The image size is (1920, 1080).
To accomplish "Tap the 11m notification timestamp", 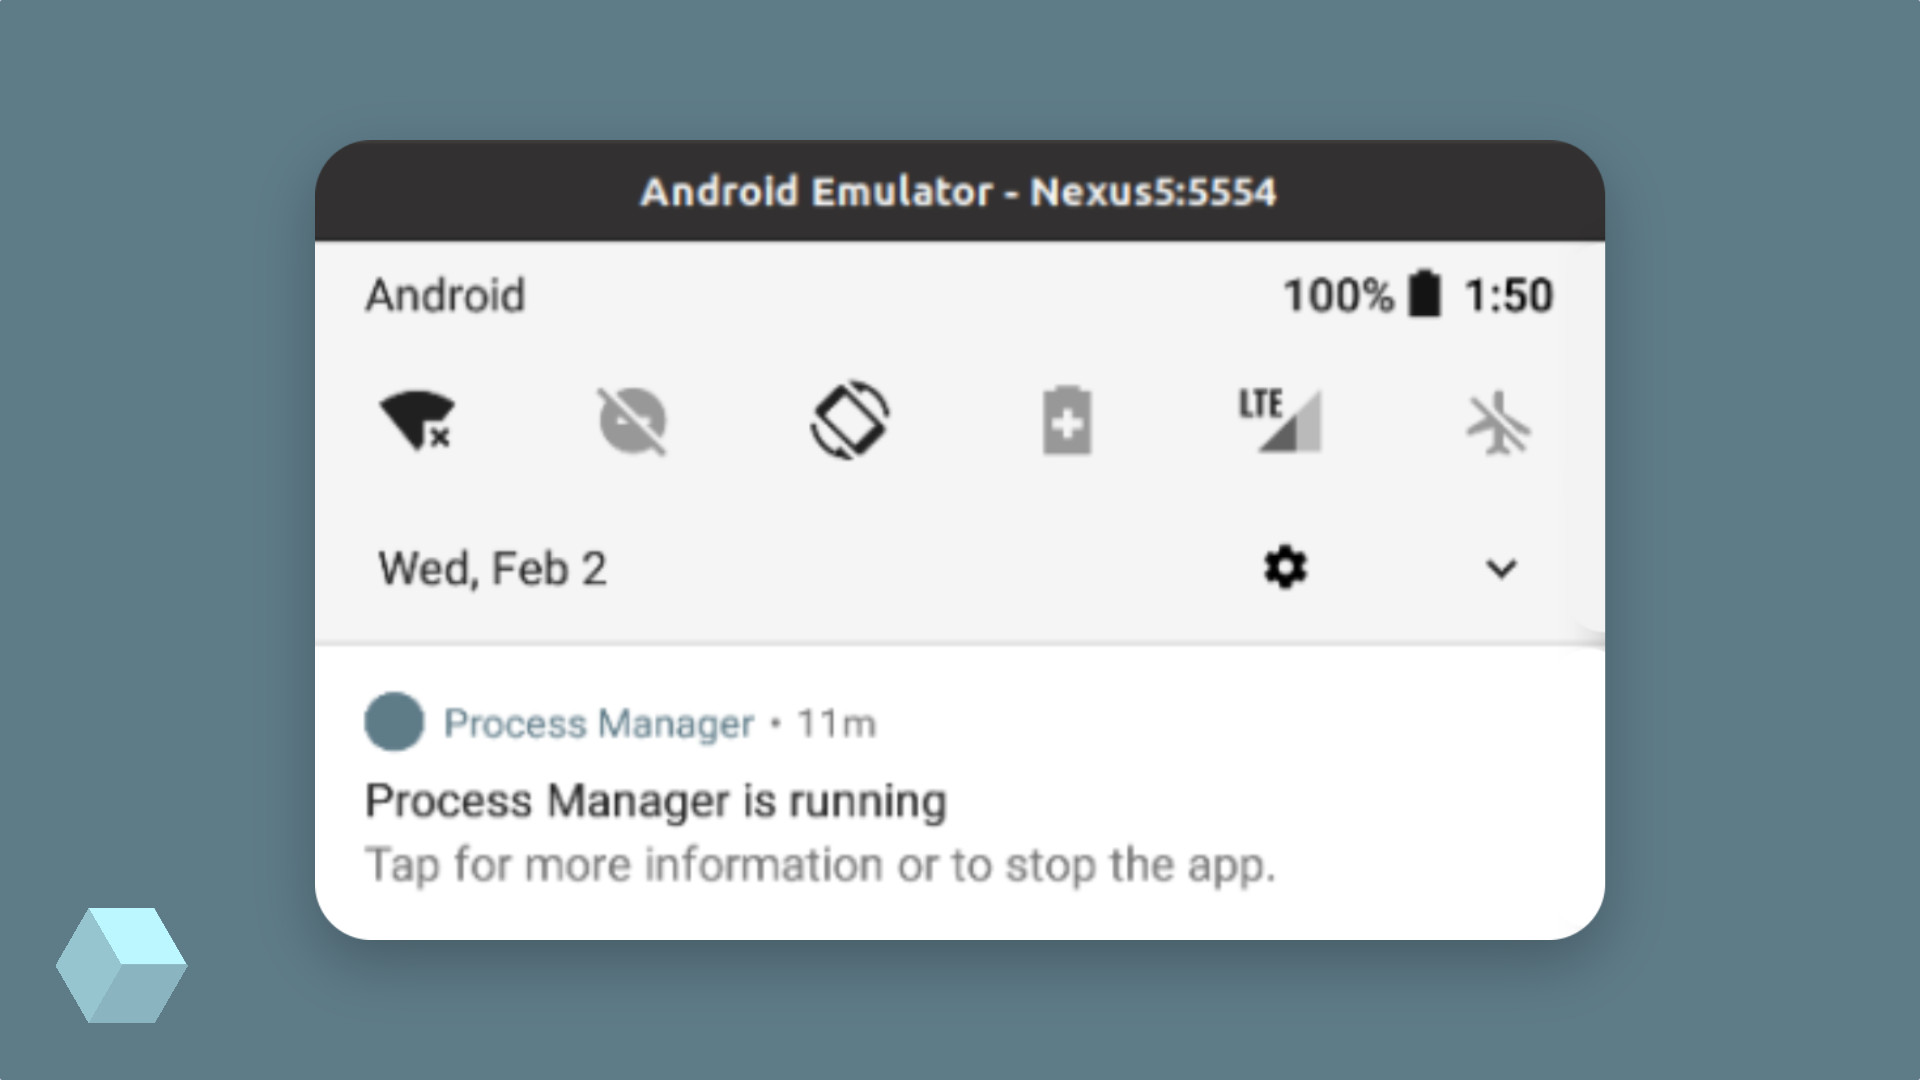I will (x=836, y=723).
